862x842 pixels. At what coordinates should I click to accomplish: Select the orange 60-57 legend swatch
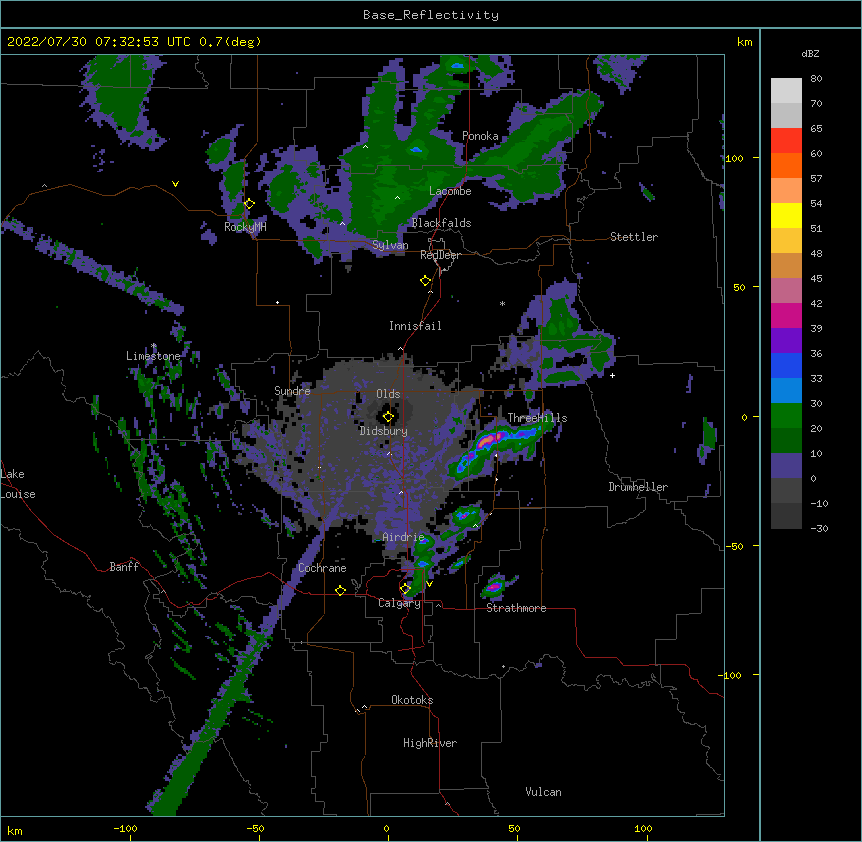point(786,165)
